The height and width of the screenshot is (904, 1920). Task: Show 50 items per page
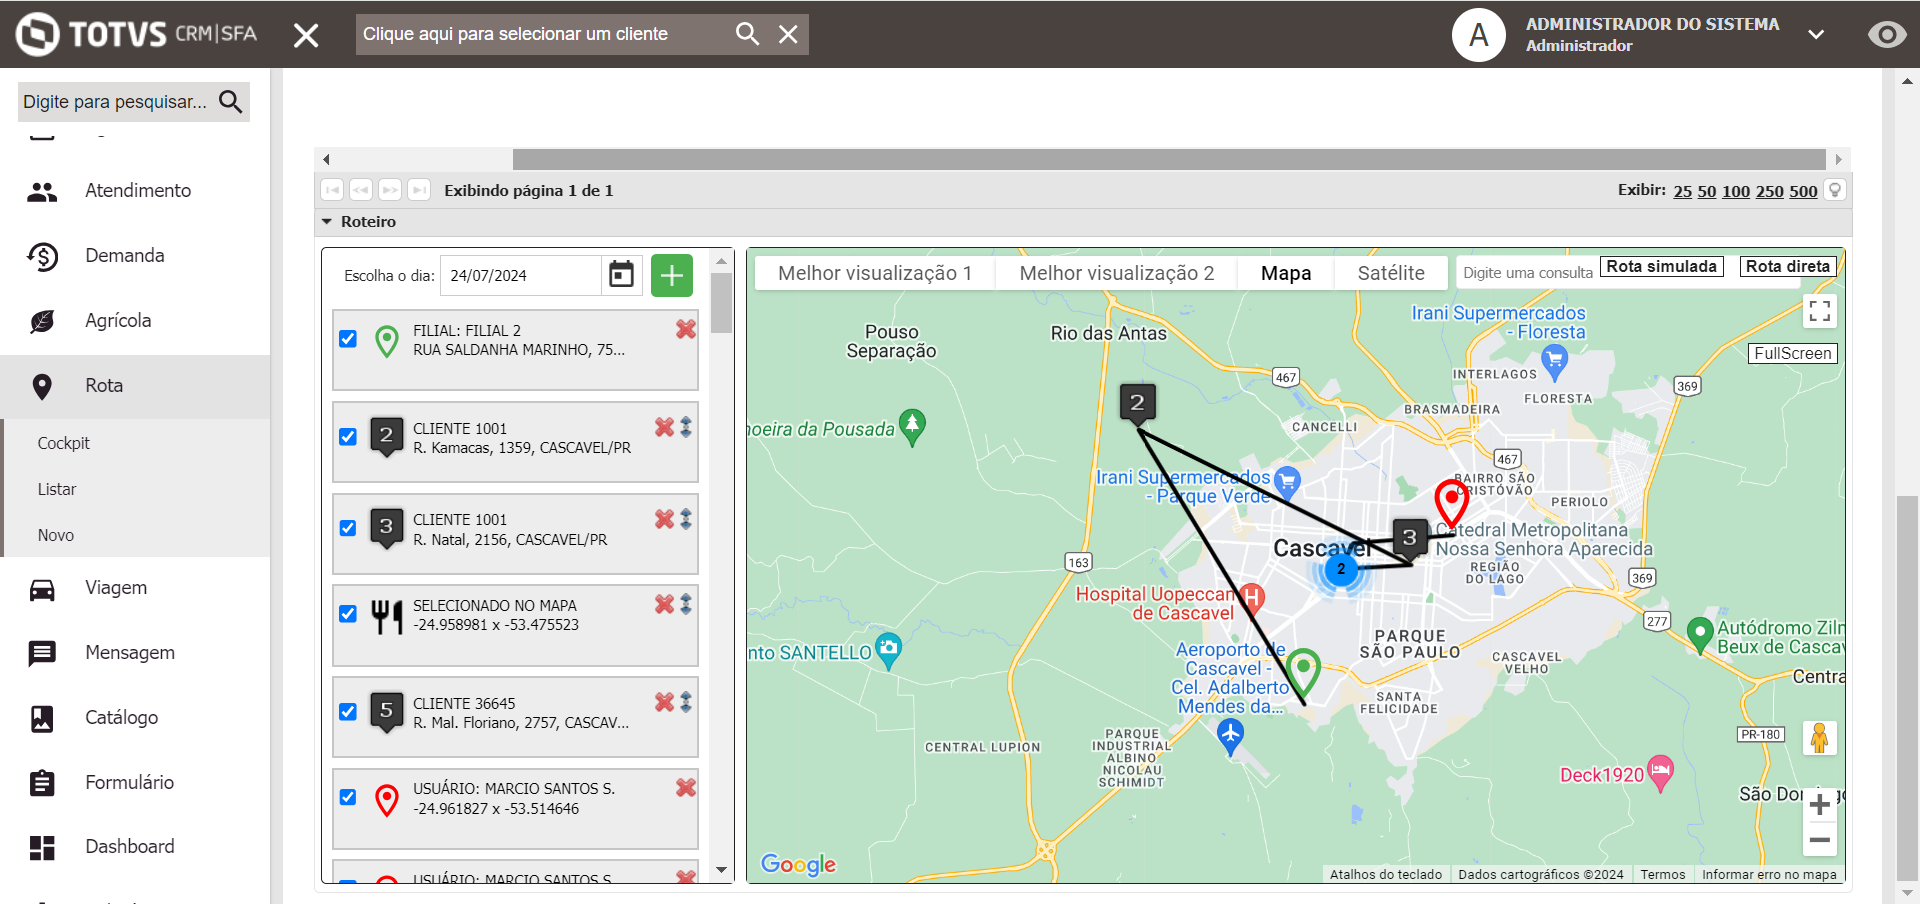pos(1707,191)
